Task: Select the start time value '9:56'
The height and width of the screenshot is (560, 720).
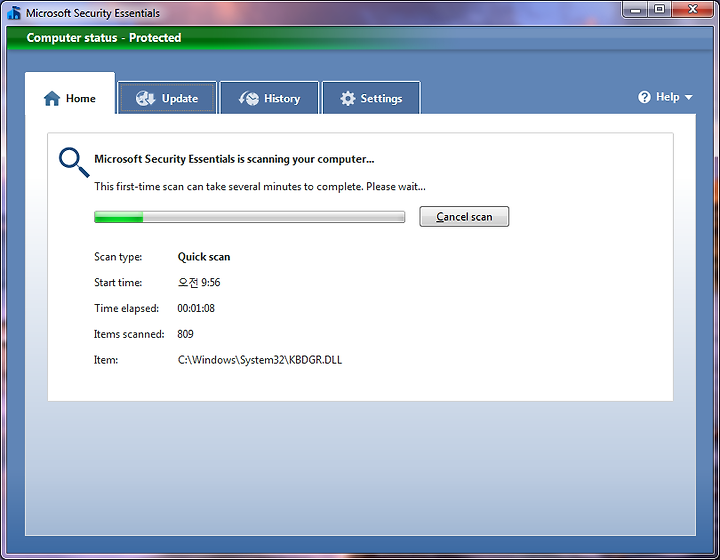Action: tap(211, 282)
